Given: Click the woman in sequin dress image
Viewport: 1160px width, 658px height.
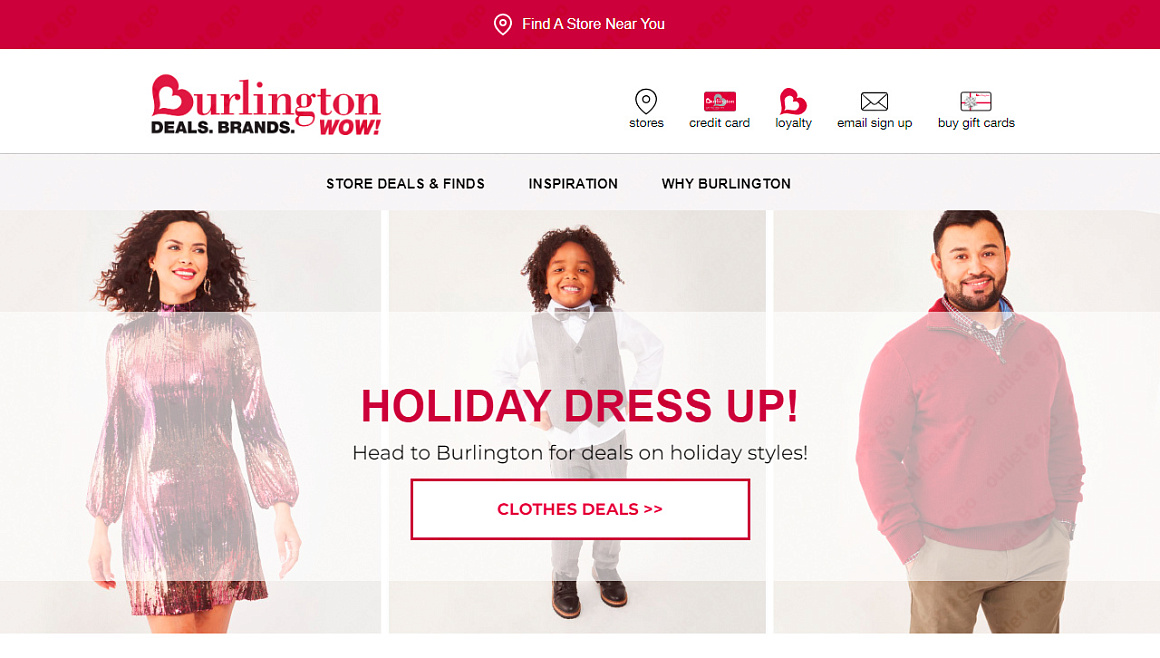Looking at the screenshot, I should 190,421.
